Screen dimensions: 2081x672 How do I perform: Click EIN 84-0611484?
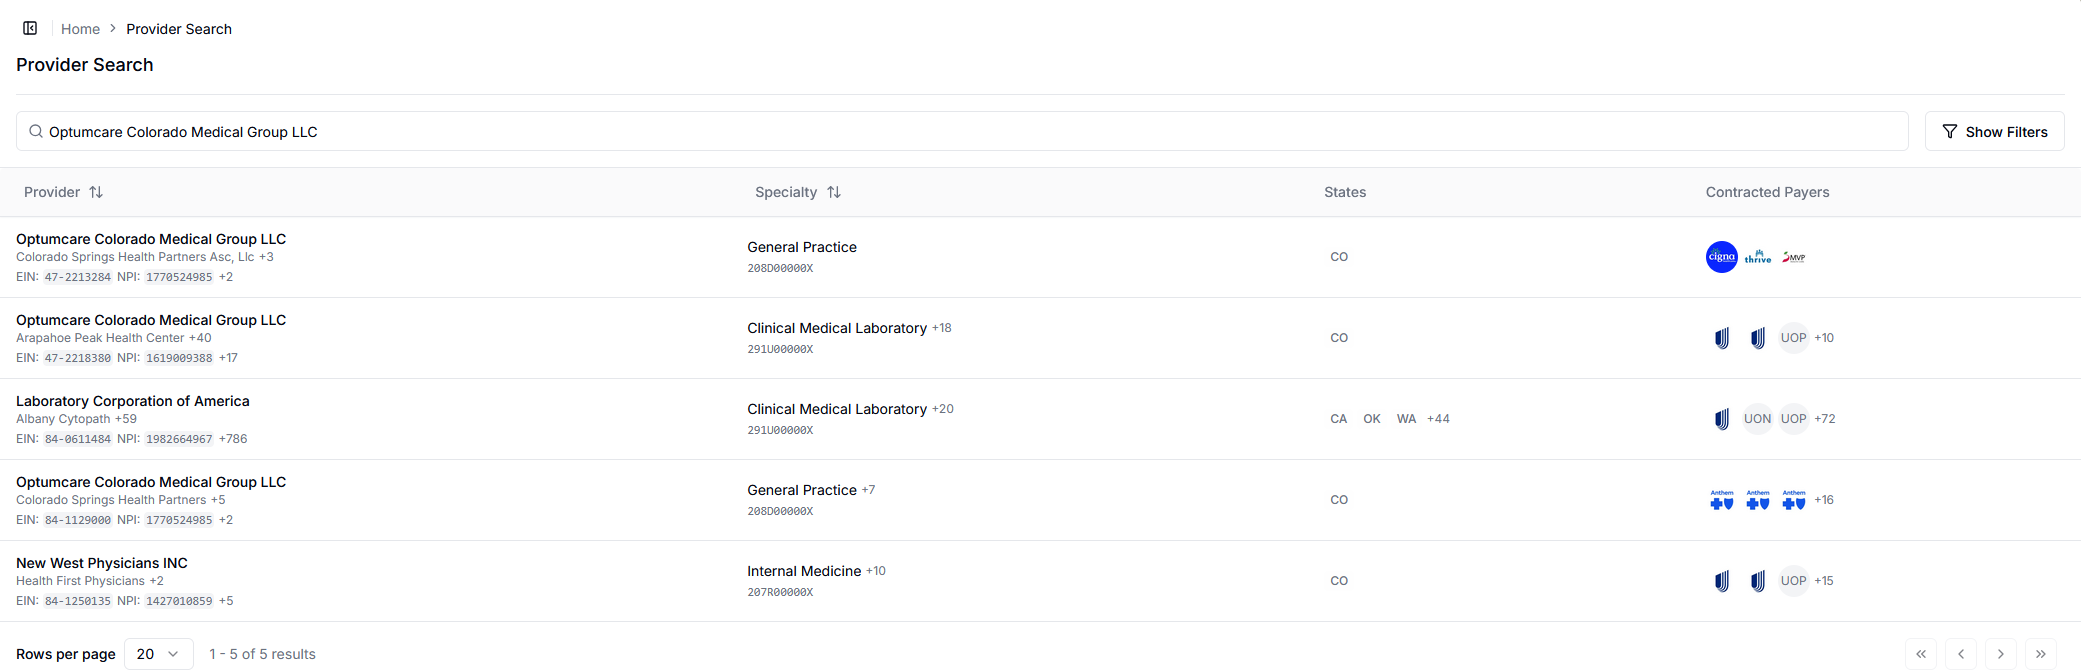pos(78,439)
